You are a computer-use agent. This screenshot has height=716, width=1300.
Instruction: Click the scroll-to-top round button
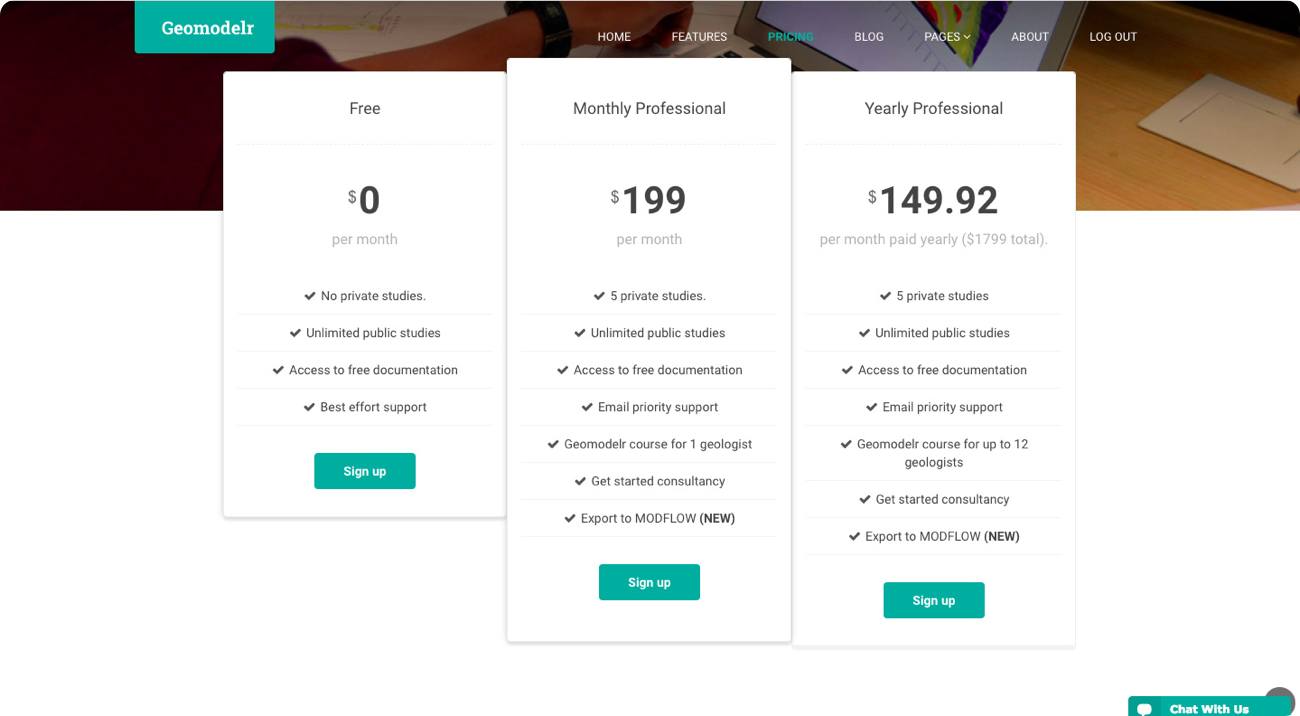click(1279, 698)
